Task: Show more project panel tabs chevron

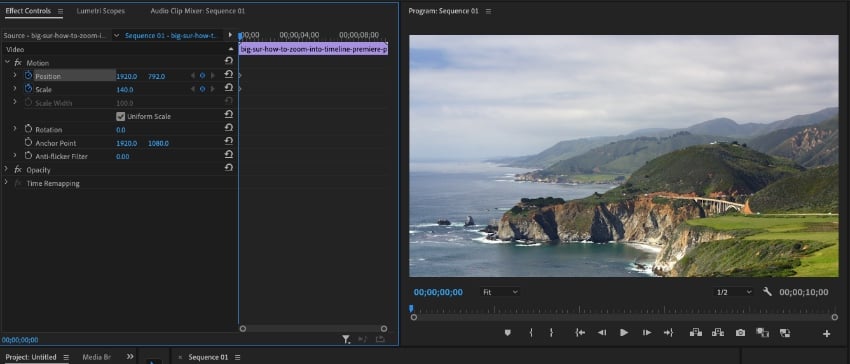Action: (x=130, y=356)
